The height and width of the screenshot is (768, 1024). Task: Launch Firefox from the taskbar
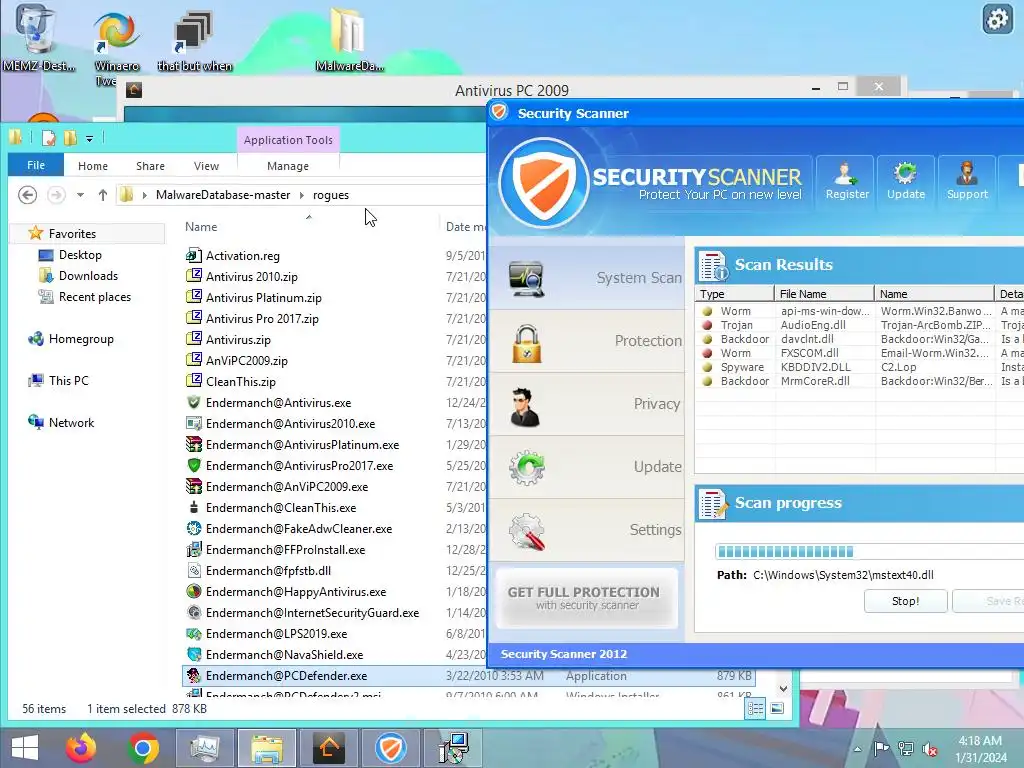[81, 748]
